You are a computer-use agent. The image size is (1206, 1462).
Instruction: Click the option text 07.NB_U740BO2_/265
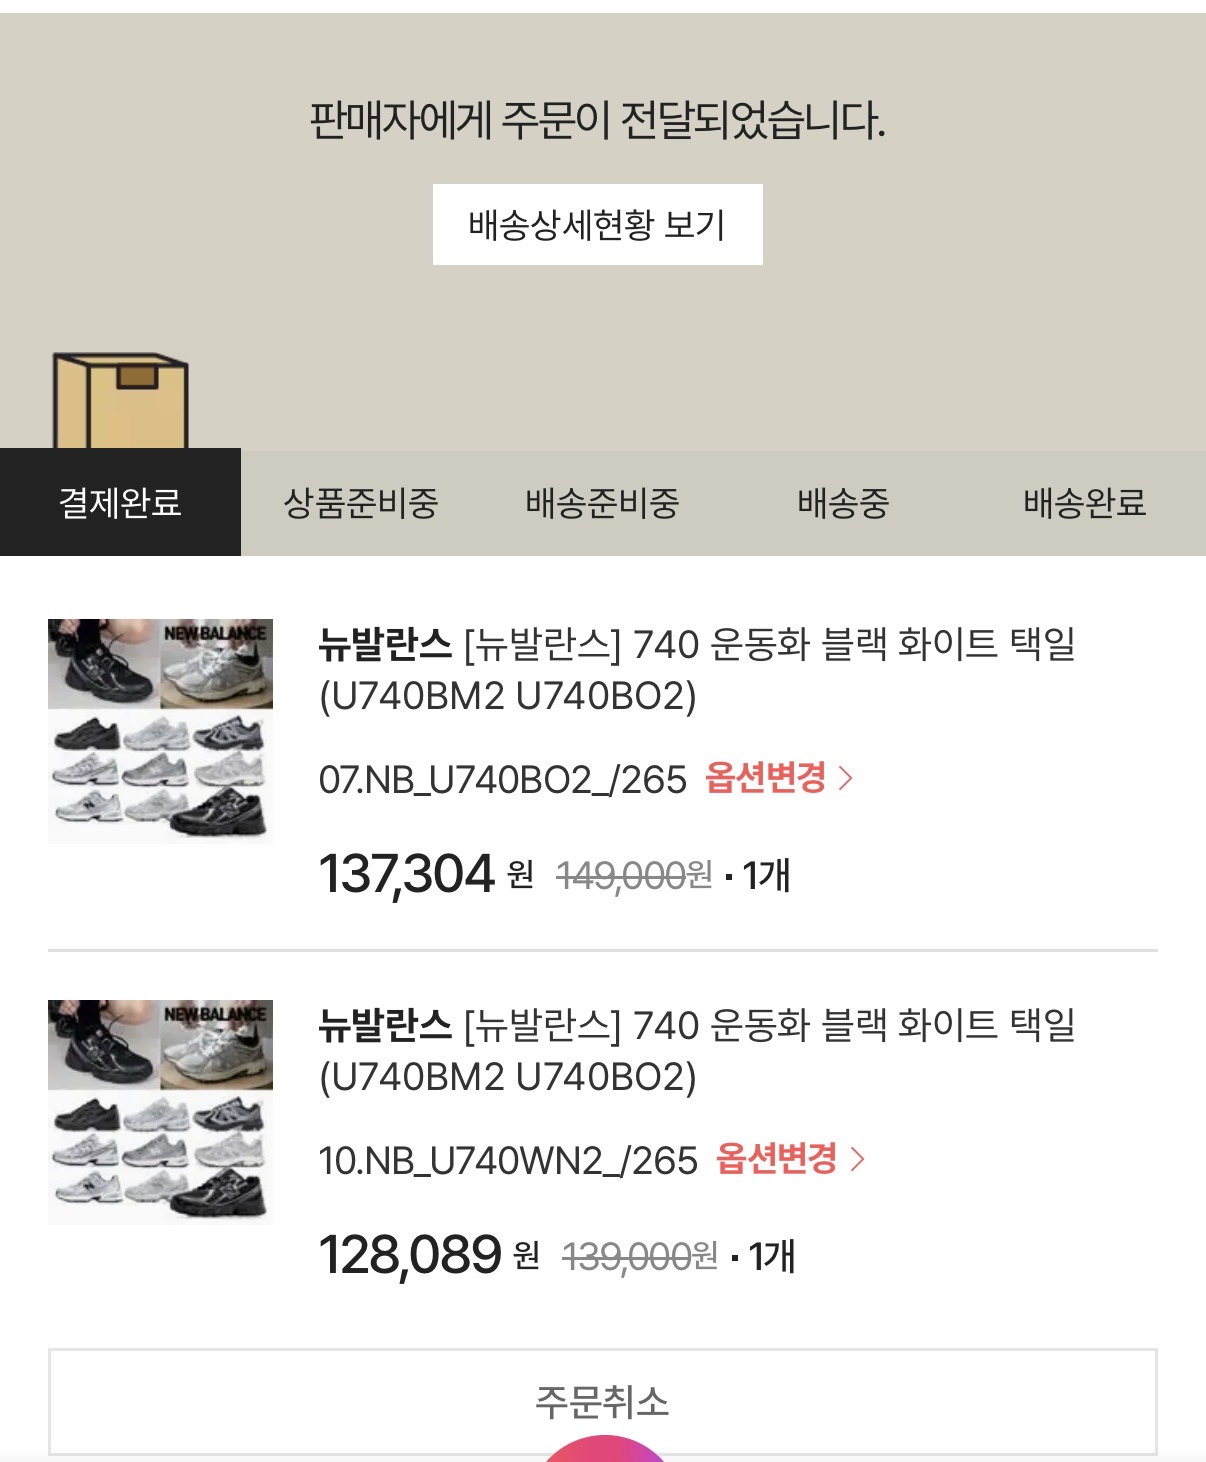[503, 779]
